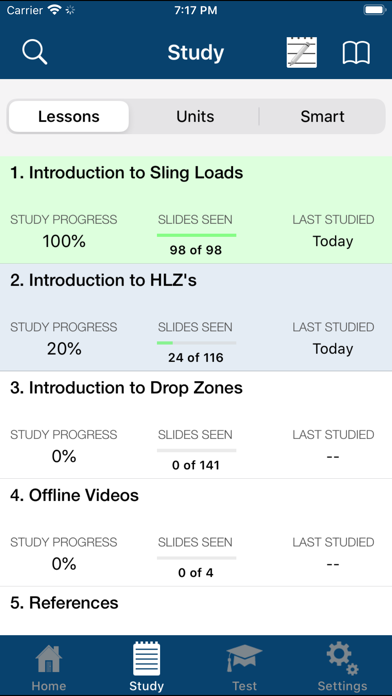Image resolution: width=392 pixels, height=696 pixels.
Task: Switch to the Units segment
Action: tap(195, 116)
